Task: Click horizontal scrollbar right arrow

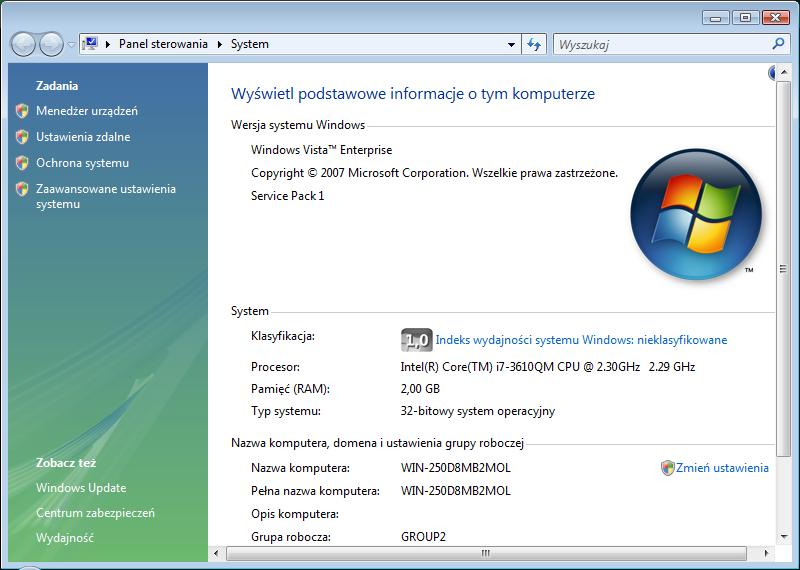Action: pyautogui.click(x=765, y=553)
